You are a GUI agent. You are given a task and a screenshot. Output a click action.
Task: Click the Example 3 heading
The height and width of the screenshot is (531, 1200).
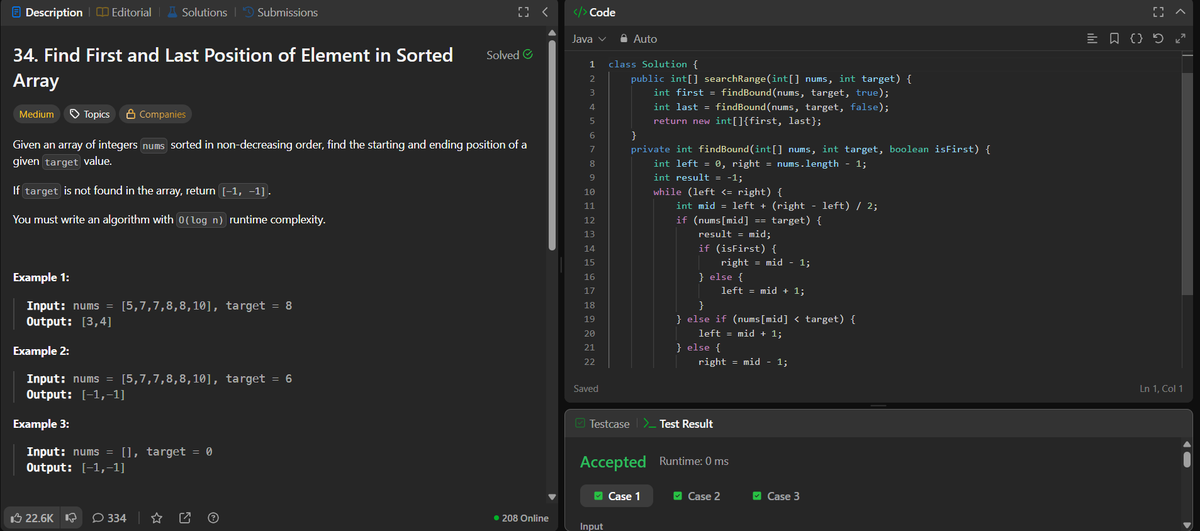40,424
